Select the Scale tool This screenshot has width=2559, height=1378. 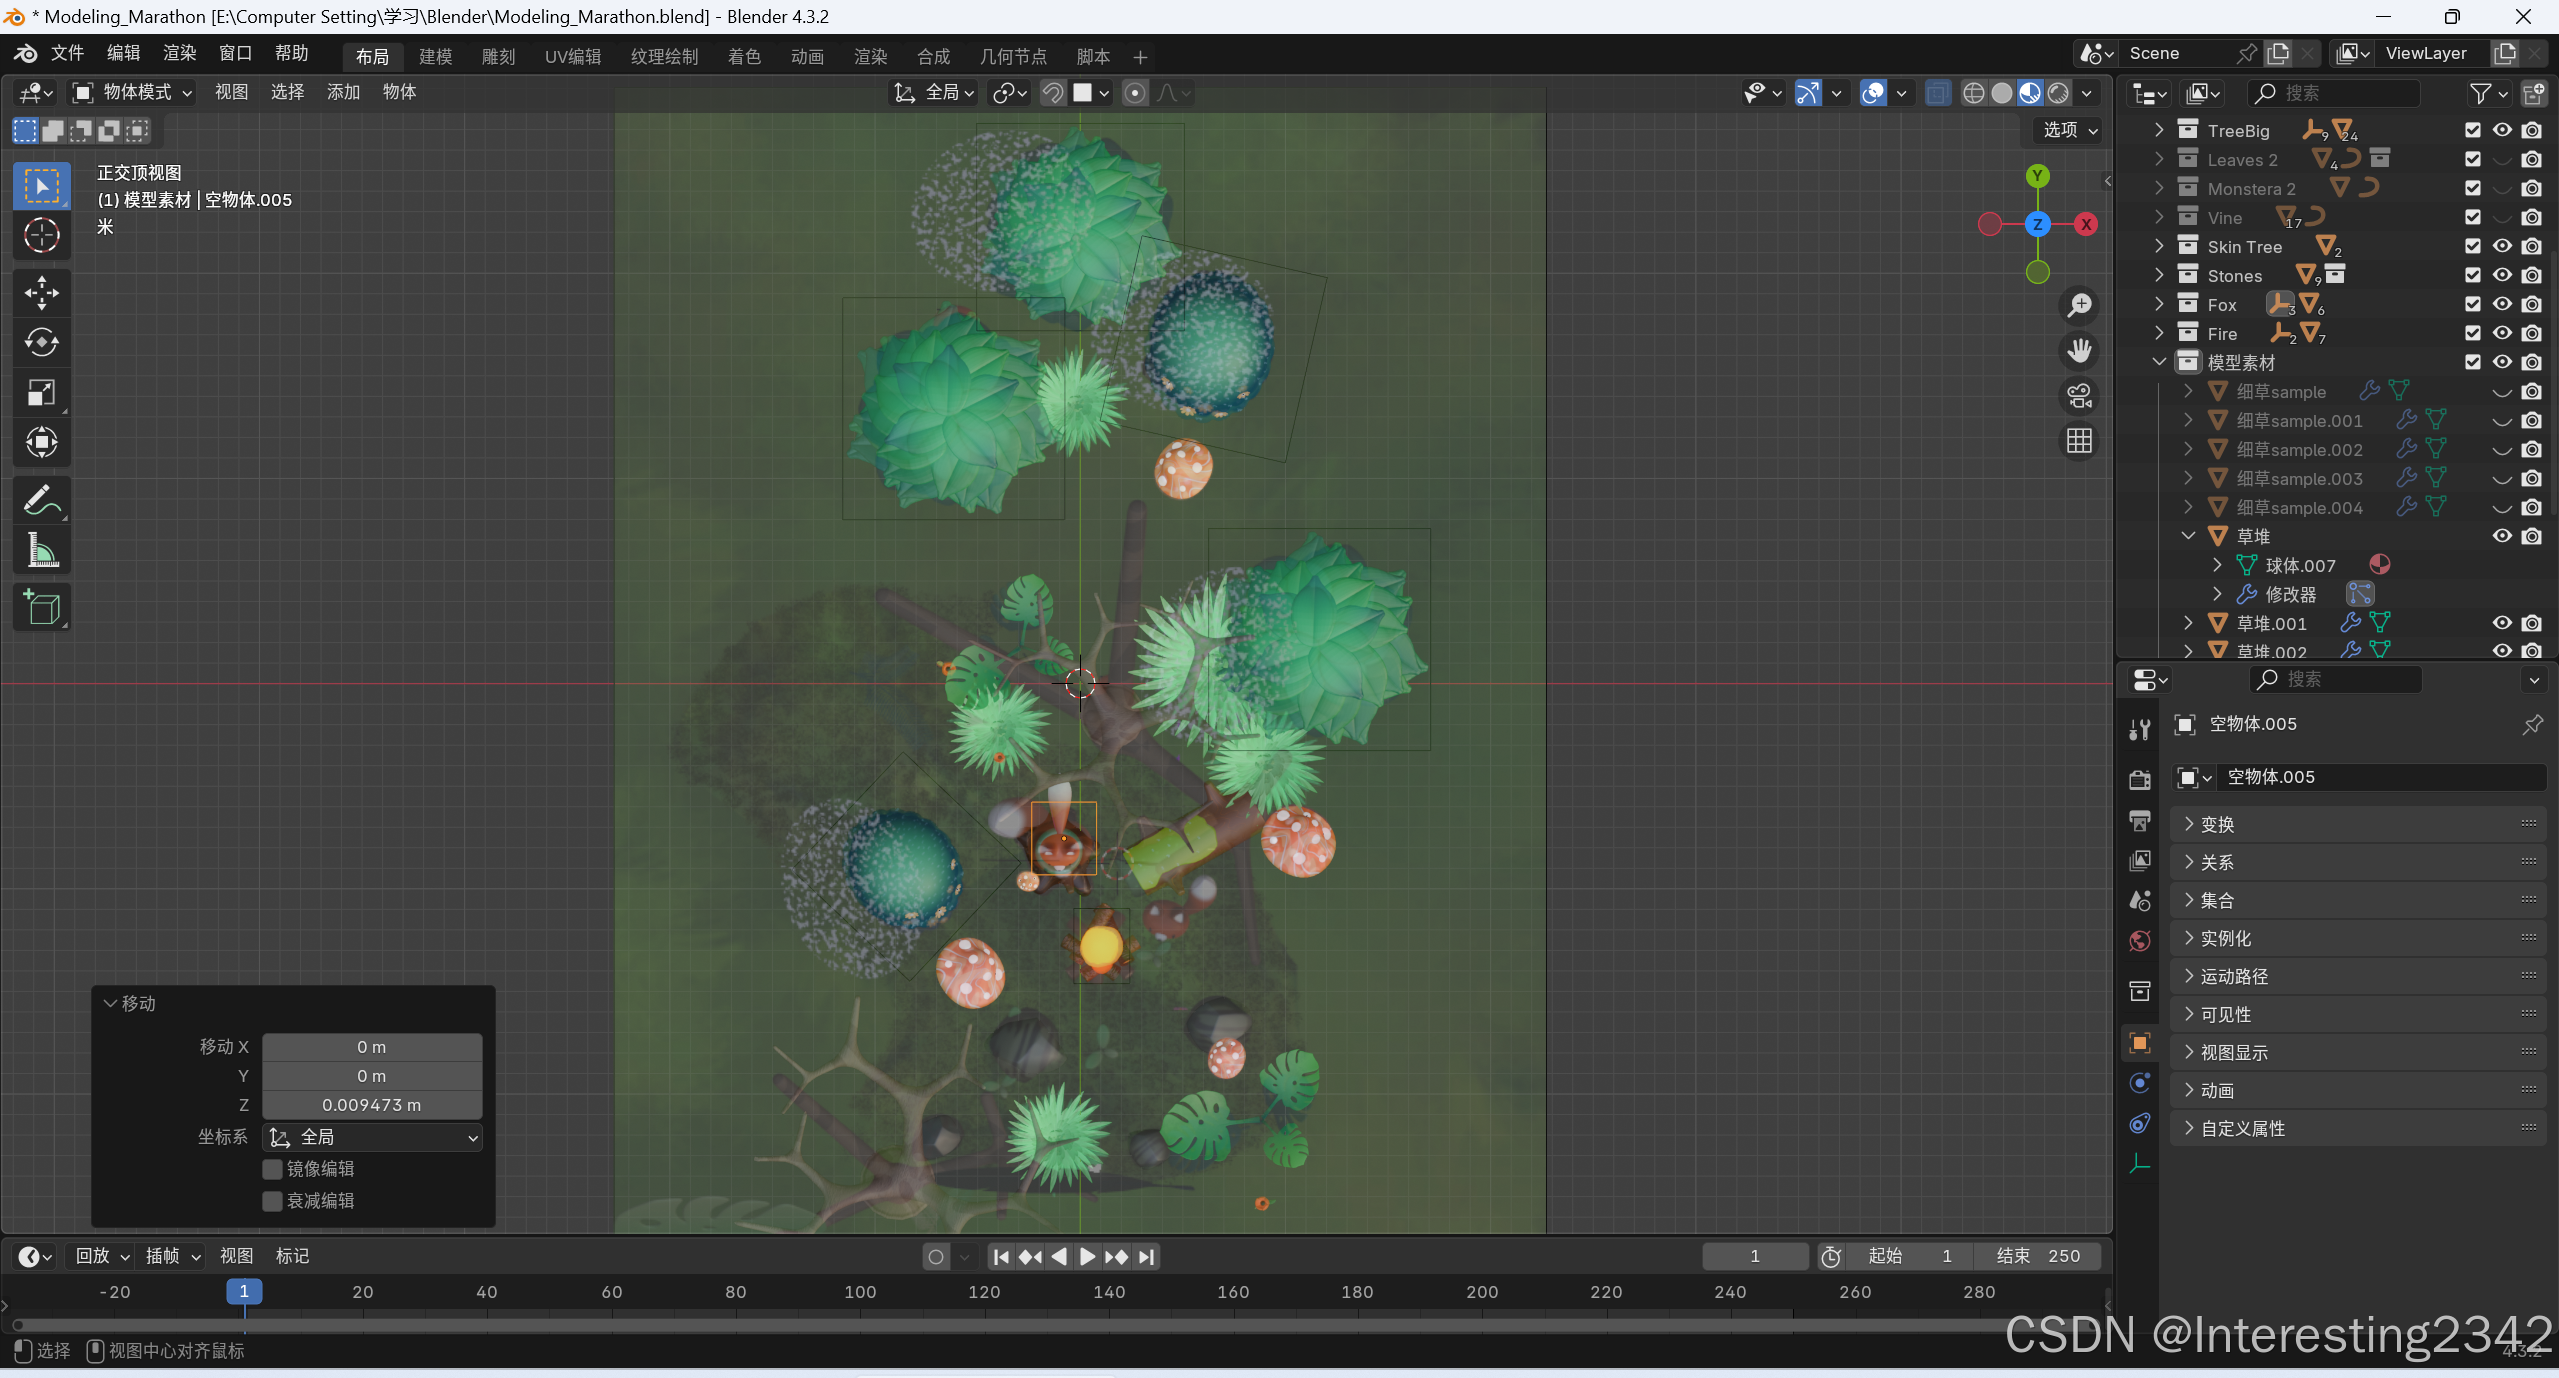[41, 393]
